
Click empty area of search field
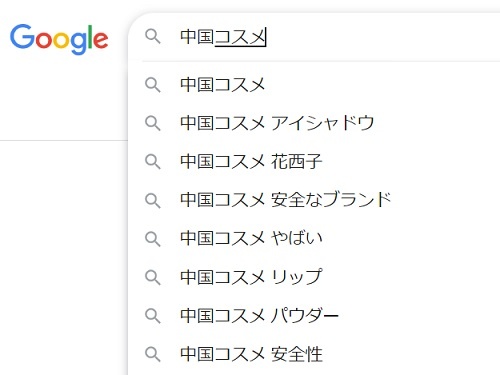coord(383,37)
